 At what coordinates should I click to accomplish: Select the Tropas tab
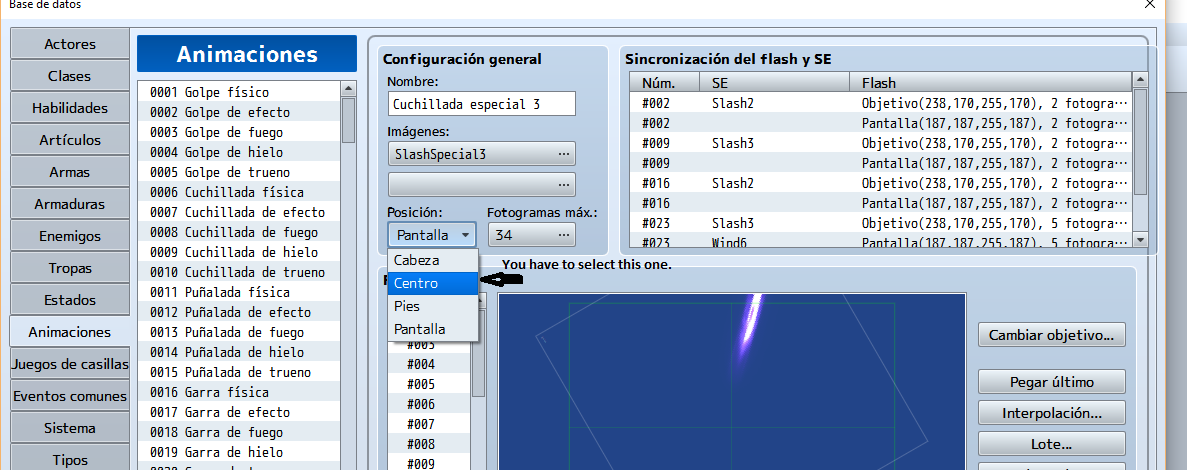[x=70, y=268]
